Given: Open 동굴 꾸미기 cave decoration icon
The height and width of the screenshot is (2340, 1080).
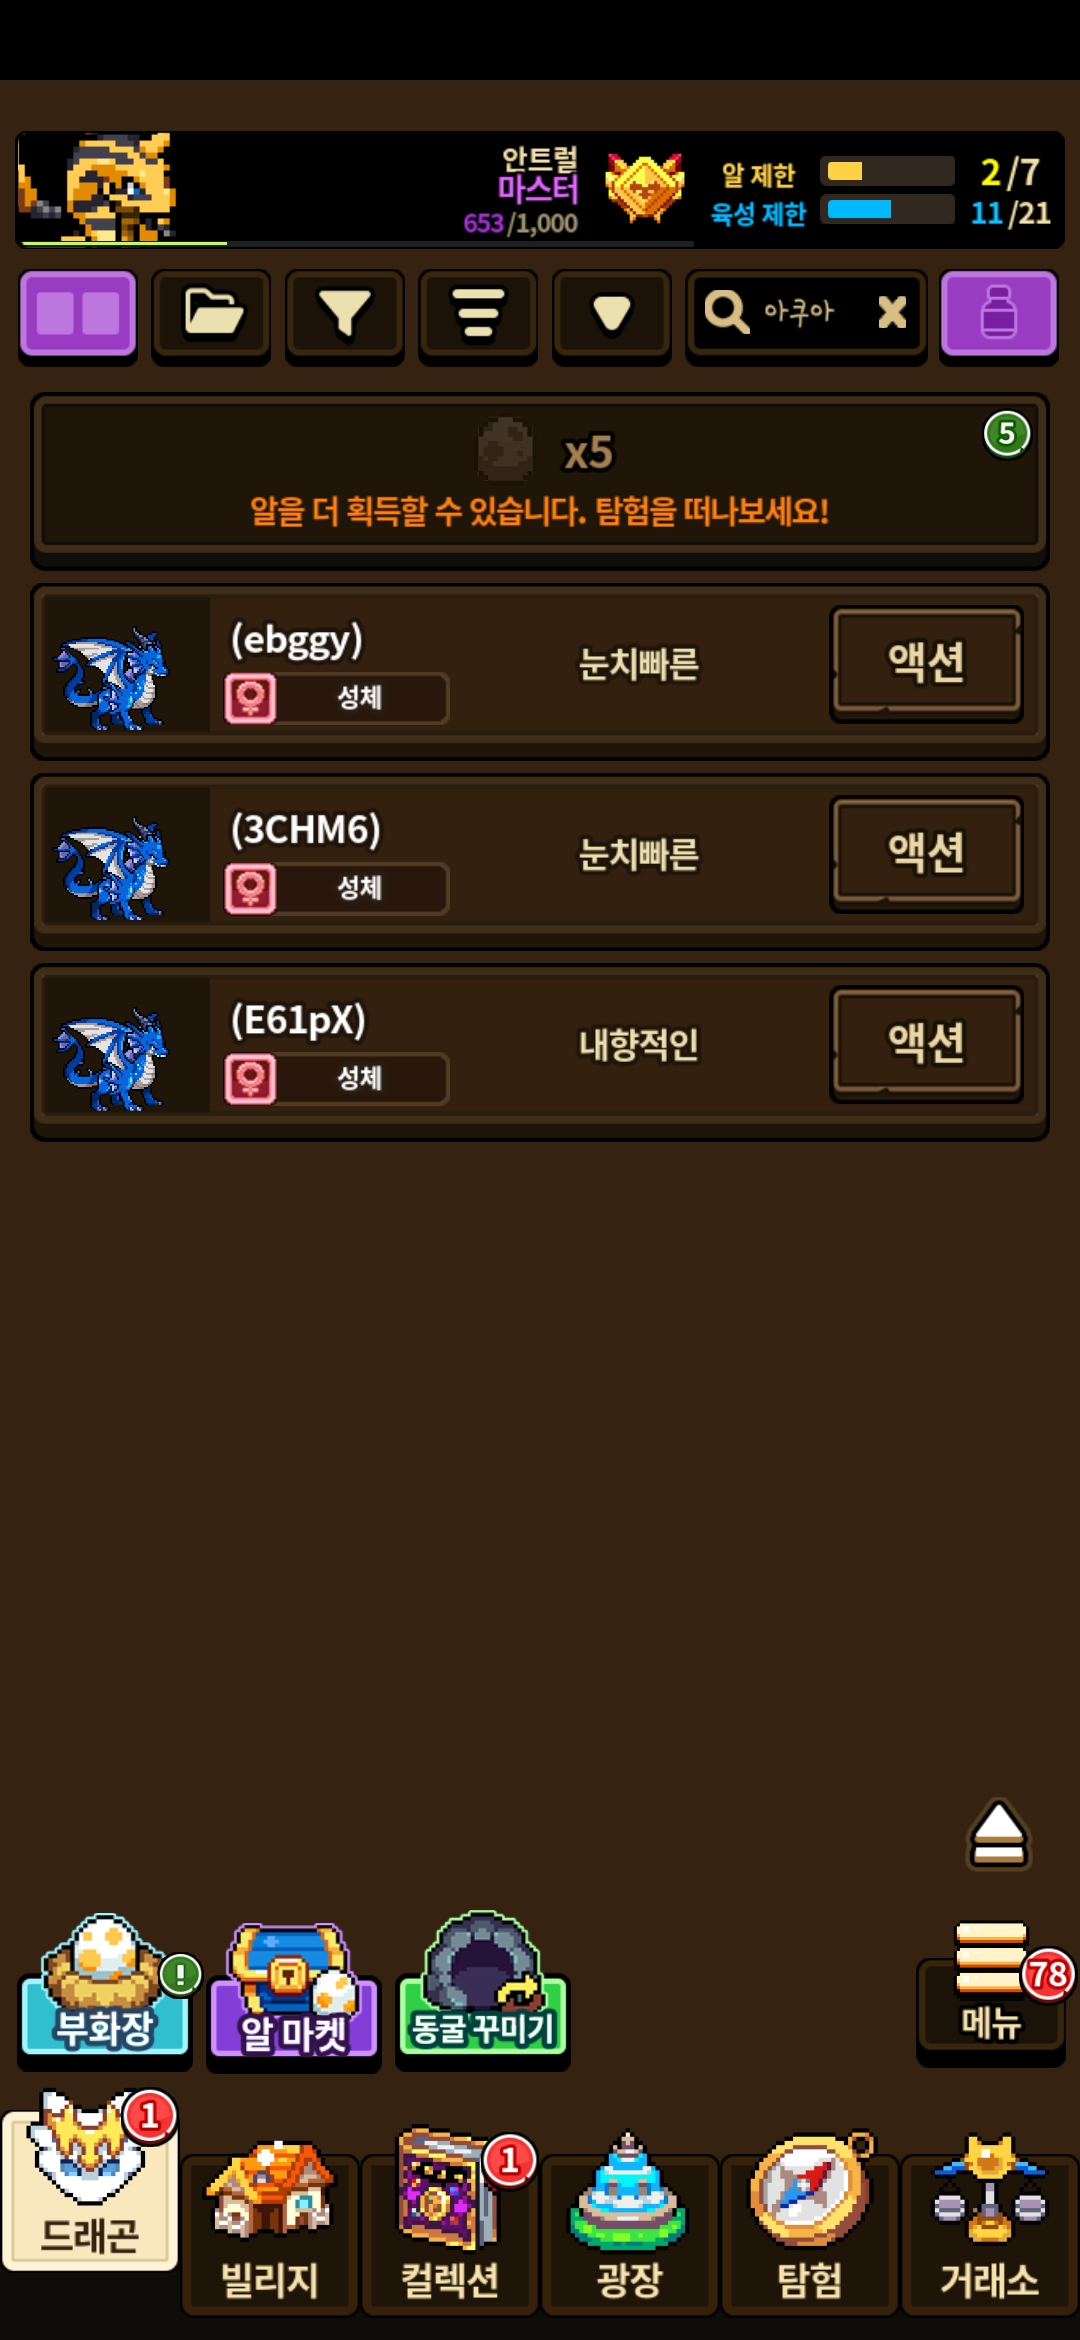Looking at the screenshot, I should coord(482,1987).
